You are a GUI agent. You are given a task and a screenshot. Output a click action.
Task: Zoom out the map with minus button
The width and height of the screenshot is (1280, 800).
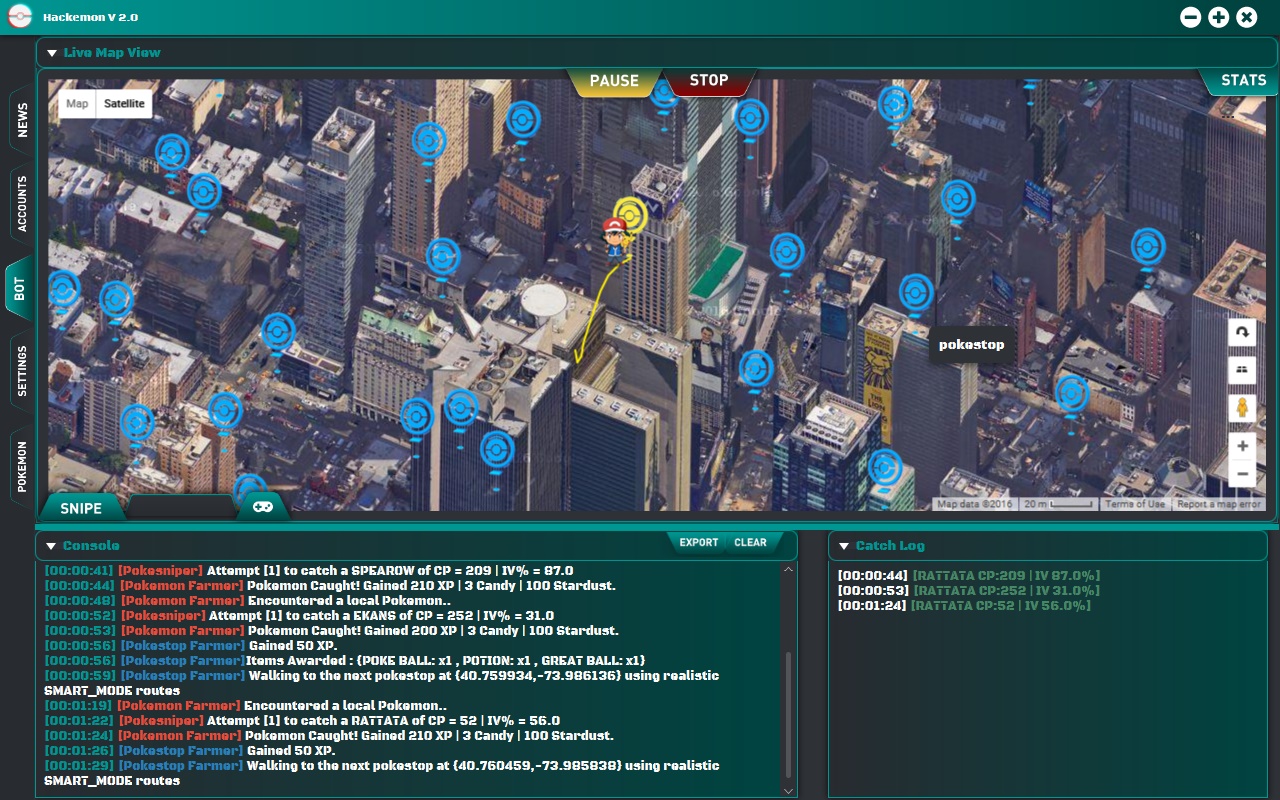tap(1242, 474)
